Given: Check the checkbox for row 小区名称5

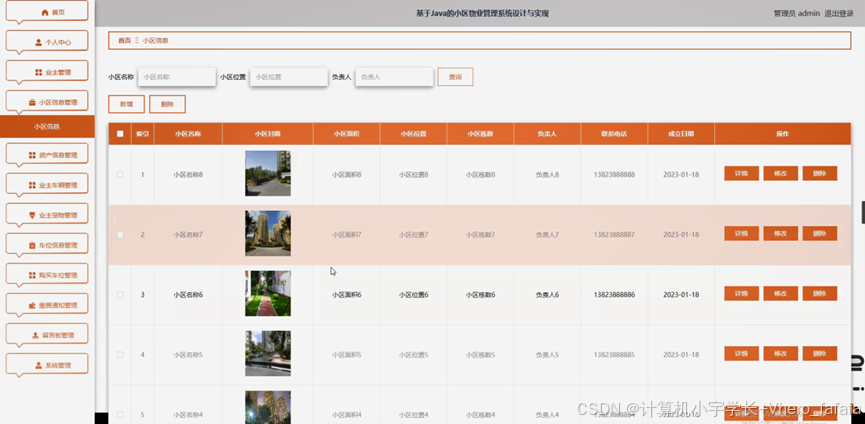Looking at the screenshot, I should [x=120, y=355].
